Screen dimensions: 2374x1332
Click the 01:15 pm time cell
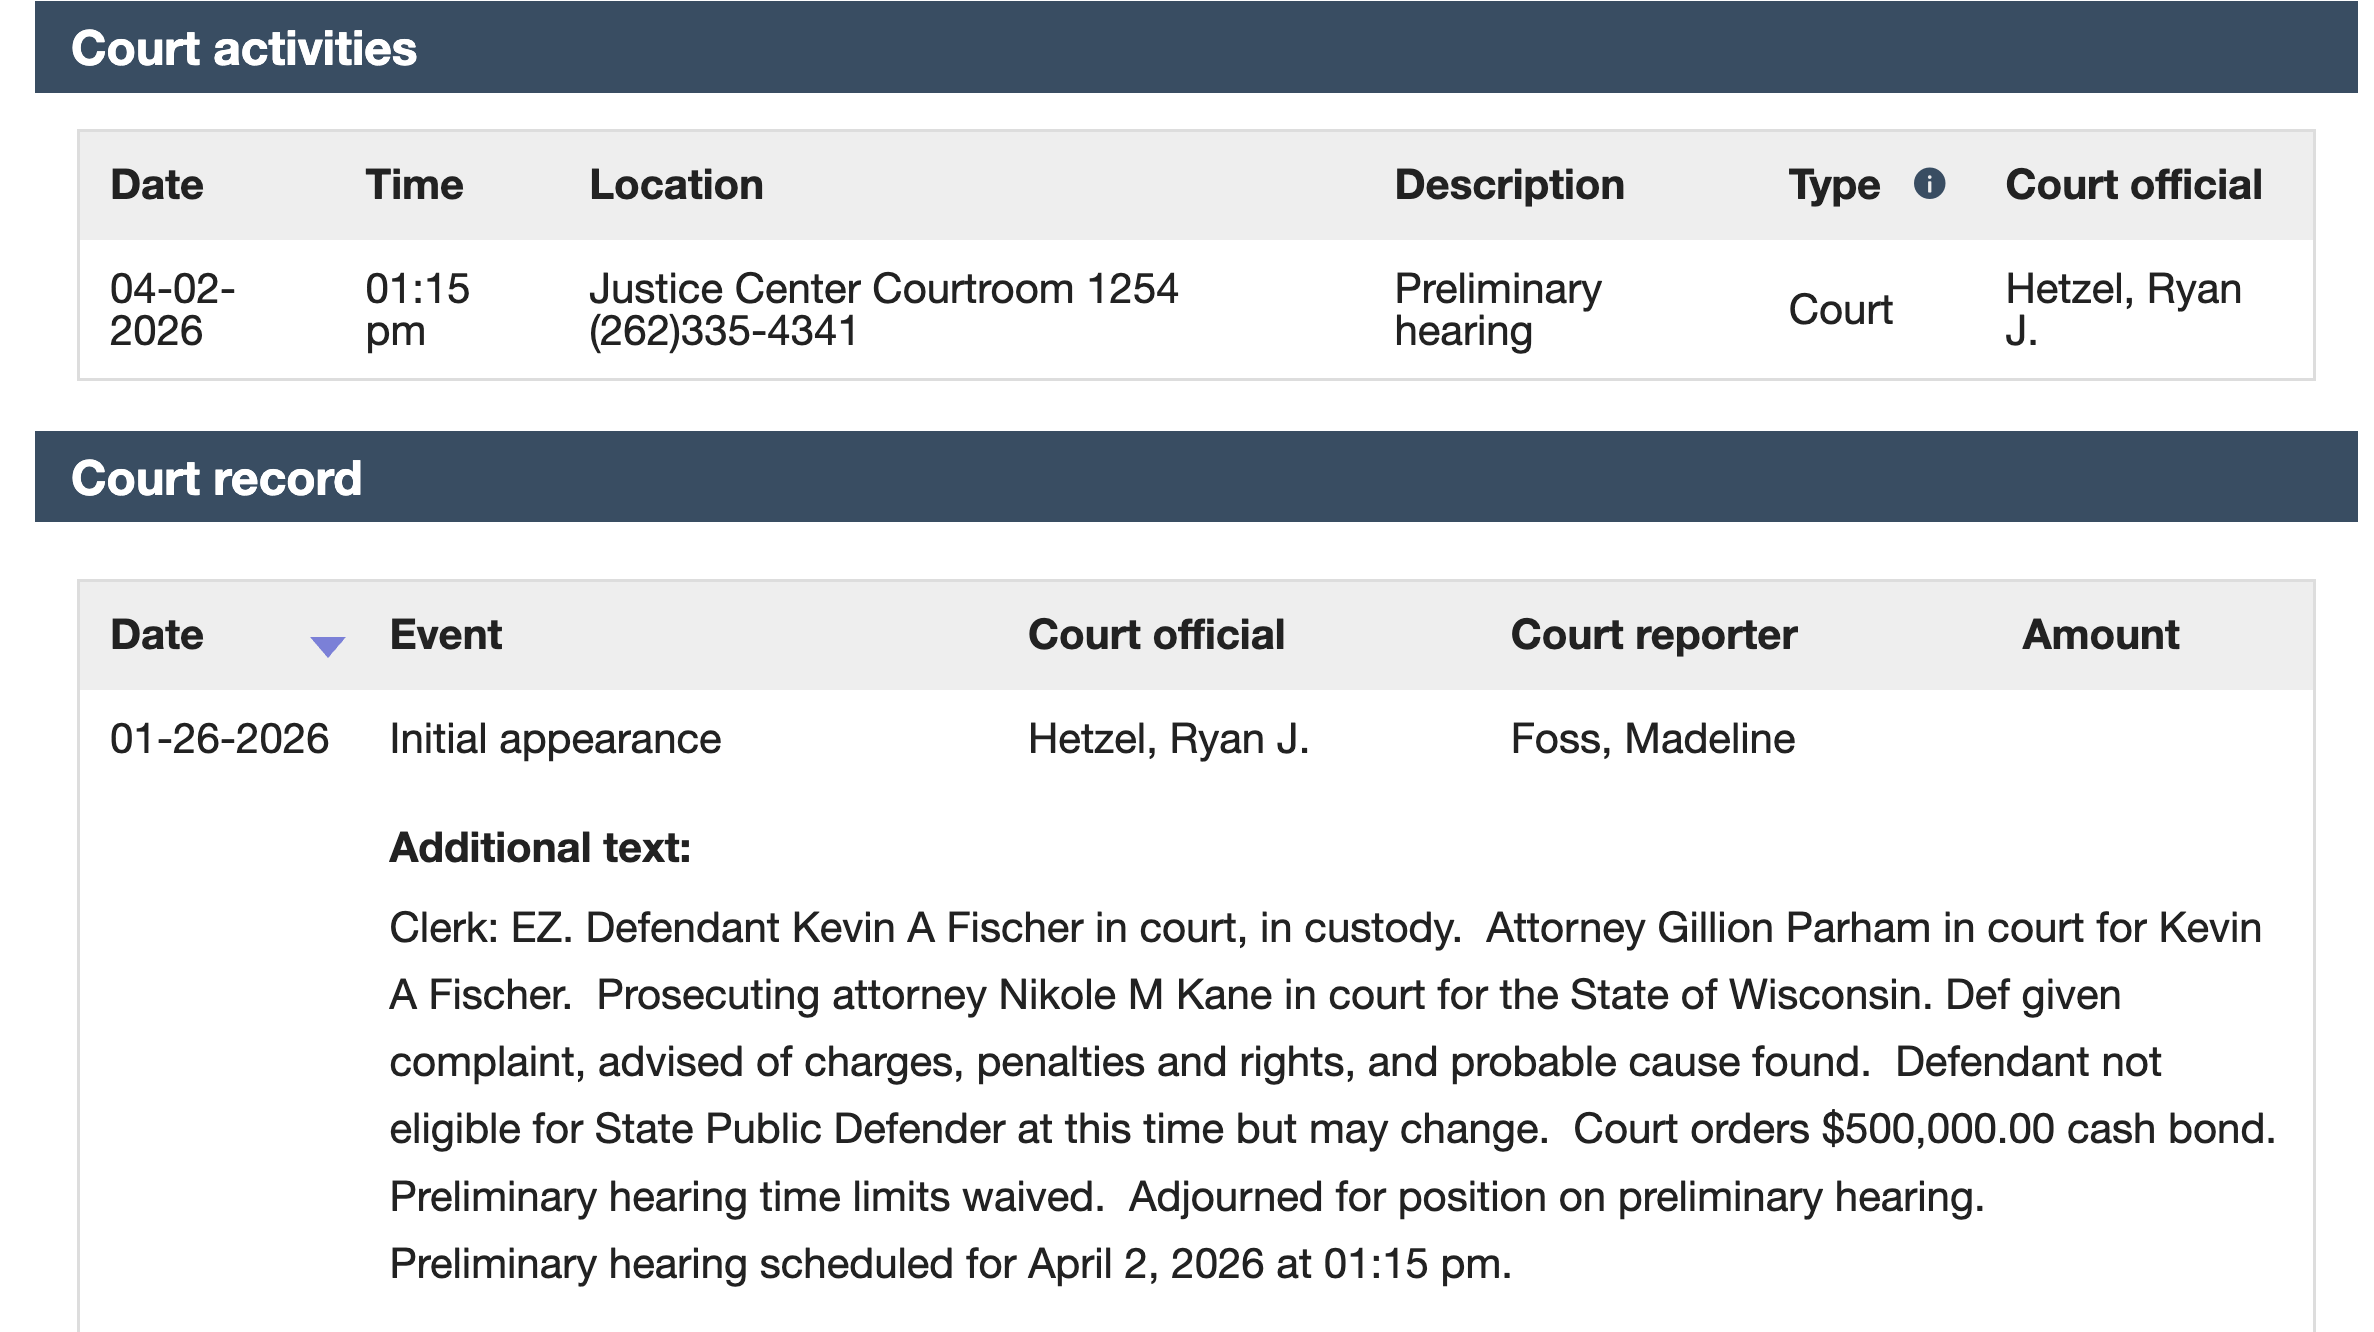(x=417, y=310)
